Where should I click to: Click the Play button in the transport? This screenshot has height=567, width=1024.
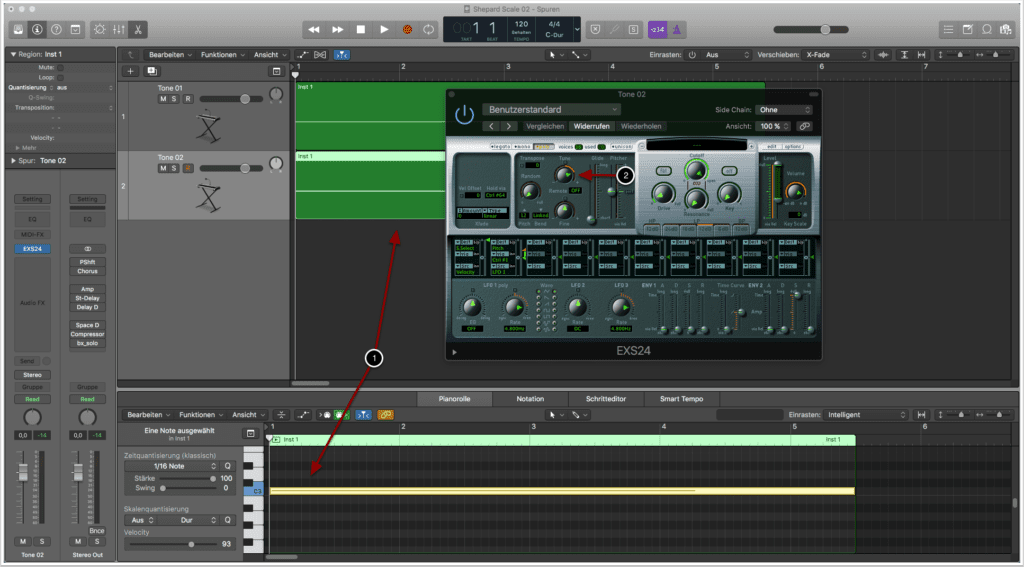384,30
